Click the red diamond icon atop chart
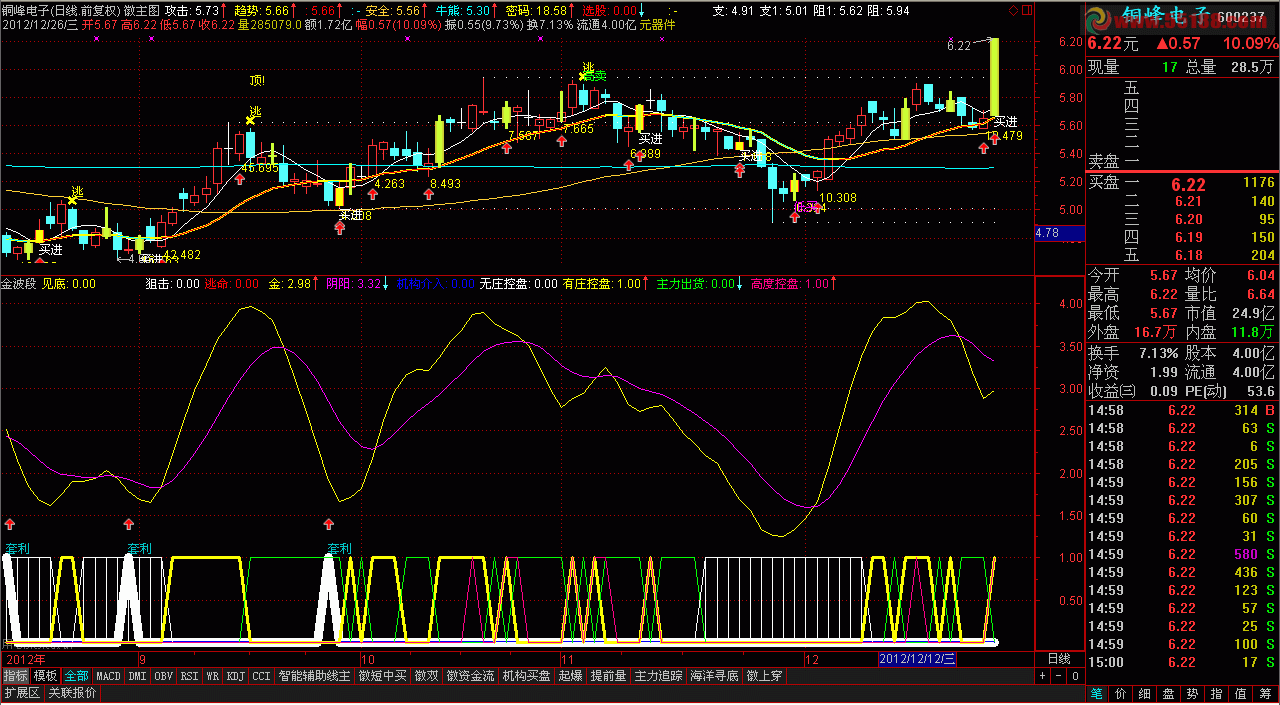The width and height of the screenshot is (1280, 705). tap(1013, 9)
